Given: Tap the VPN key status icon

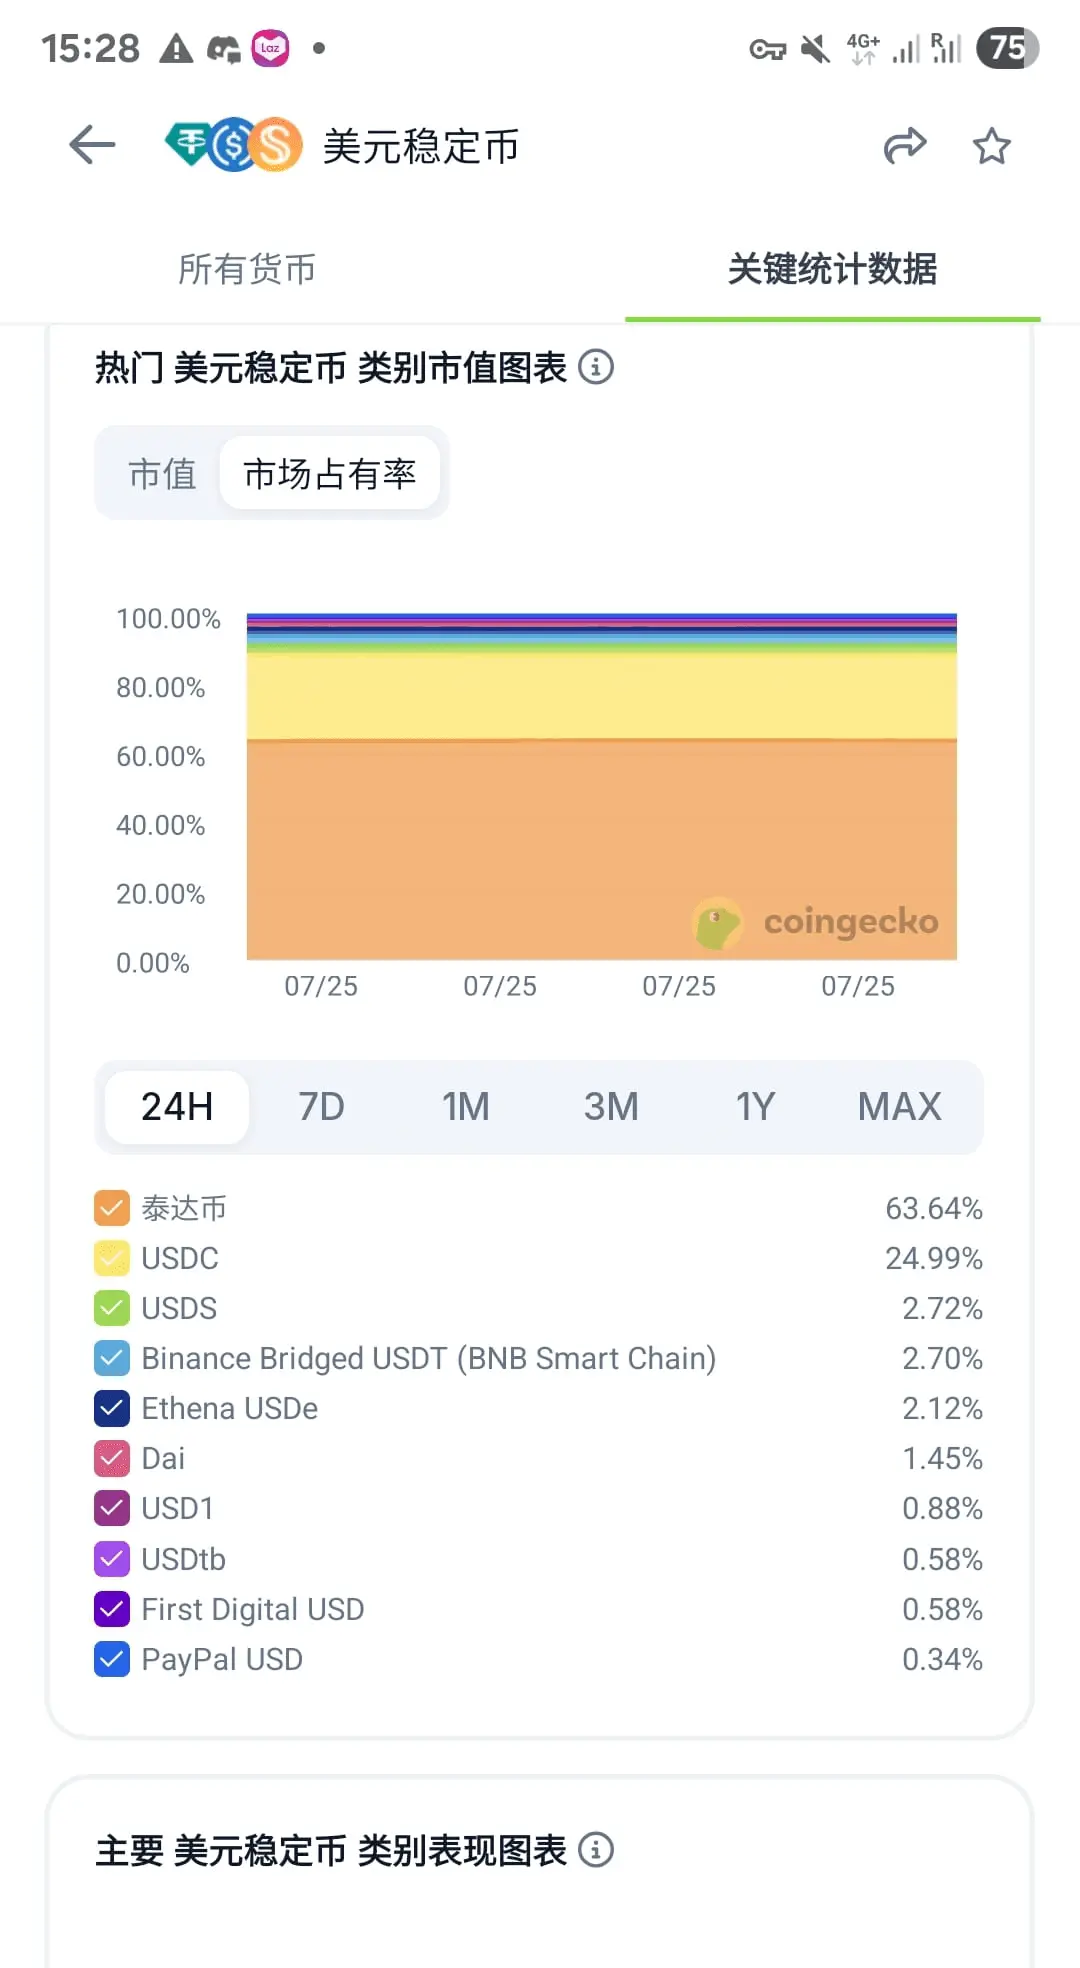Looking at the screenshot, I should point(768,49).
